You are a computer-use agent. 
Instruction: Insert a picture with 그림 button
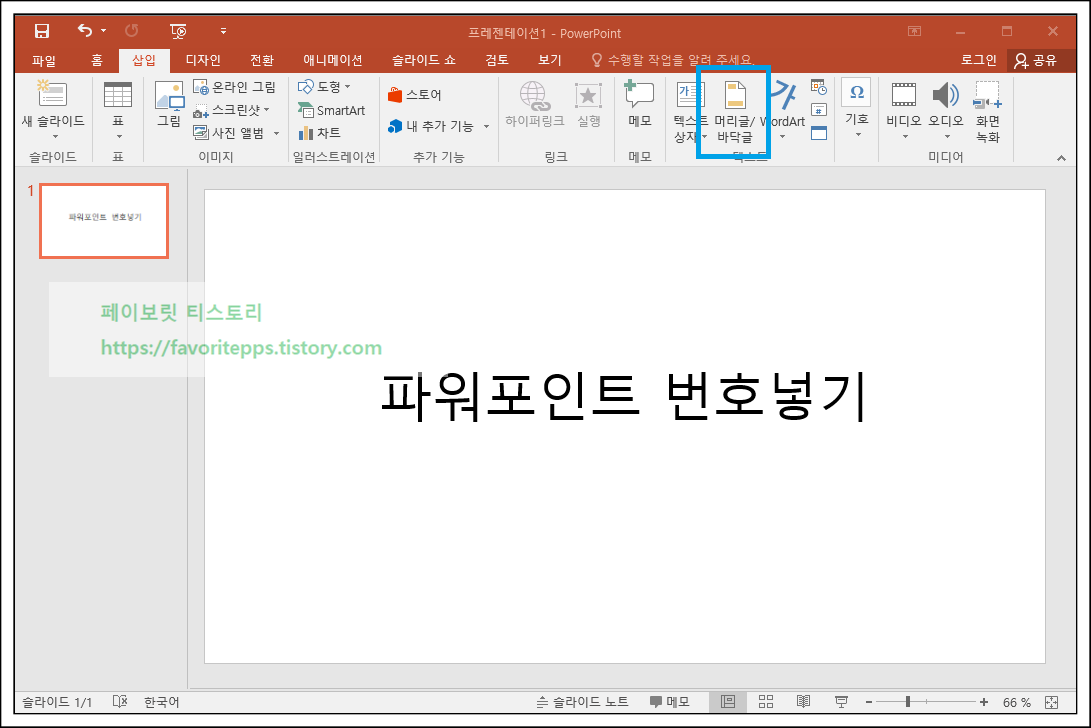(169, 104)
